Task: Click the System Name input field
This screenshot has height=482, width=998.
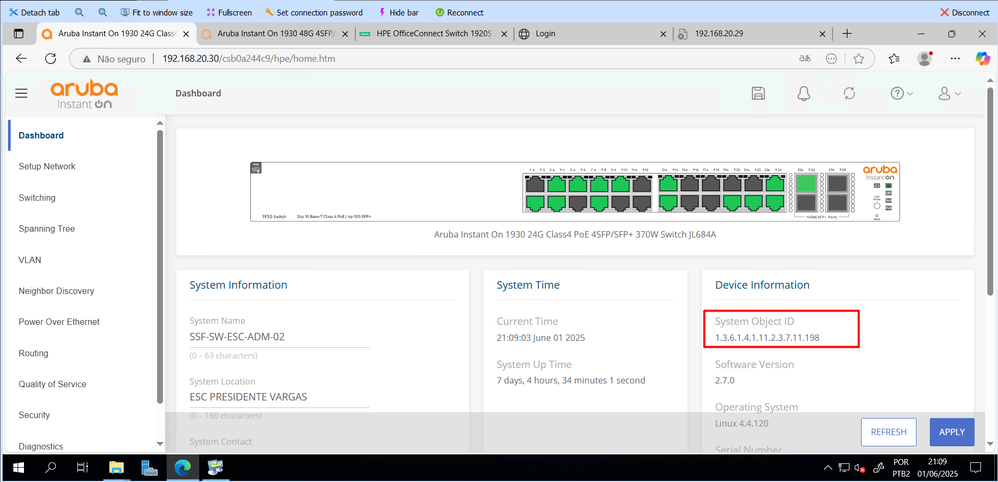Action: [279, 337]
